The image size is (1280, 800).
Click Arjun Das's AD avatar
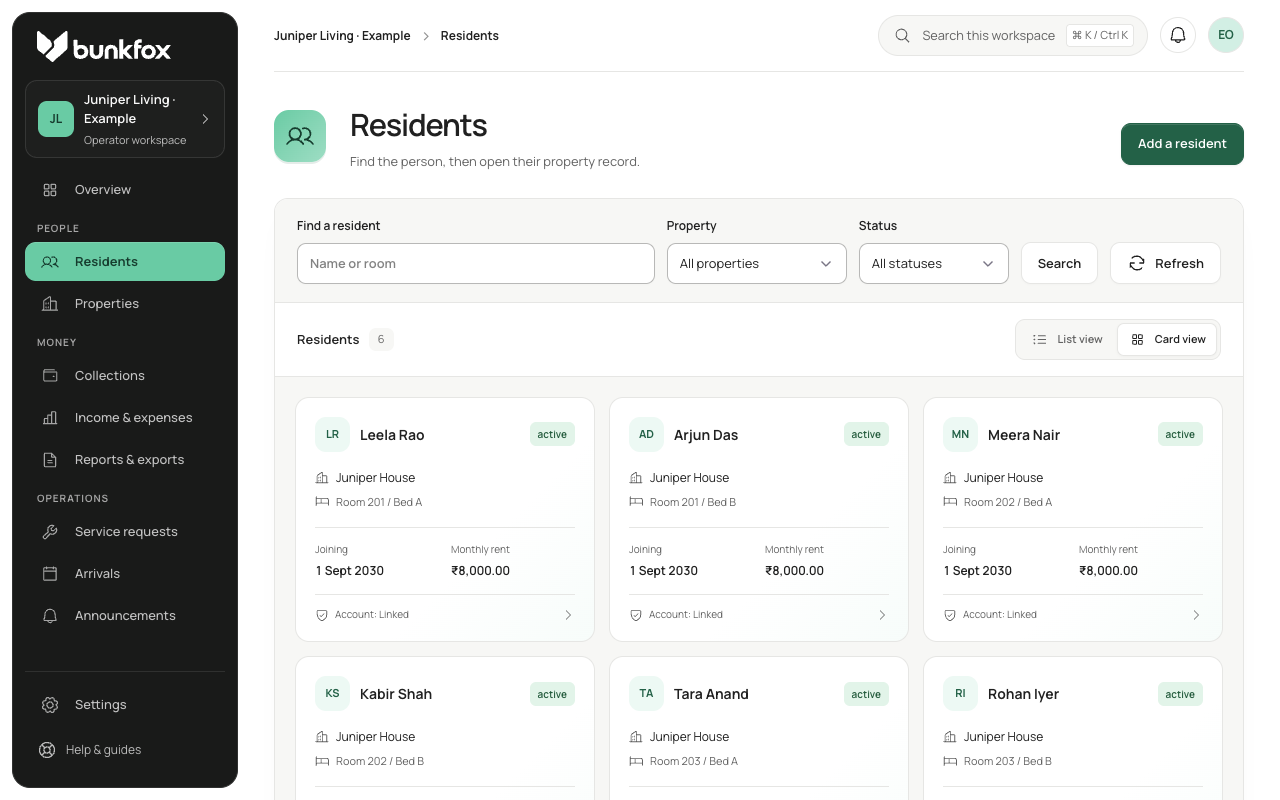647,435
